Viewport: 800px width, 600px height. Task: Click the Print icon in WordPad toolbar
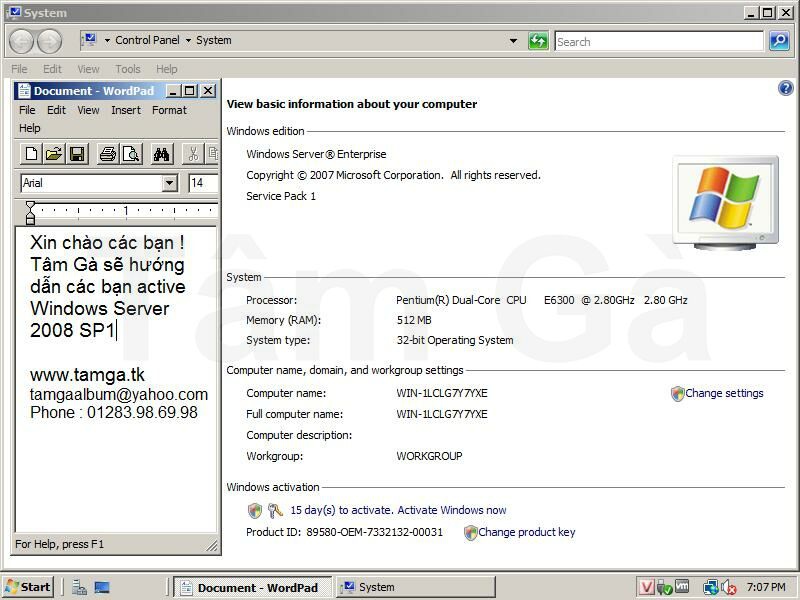[x=108, y=154]
